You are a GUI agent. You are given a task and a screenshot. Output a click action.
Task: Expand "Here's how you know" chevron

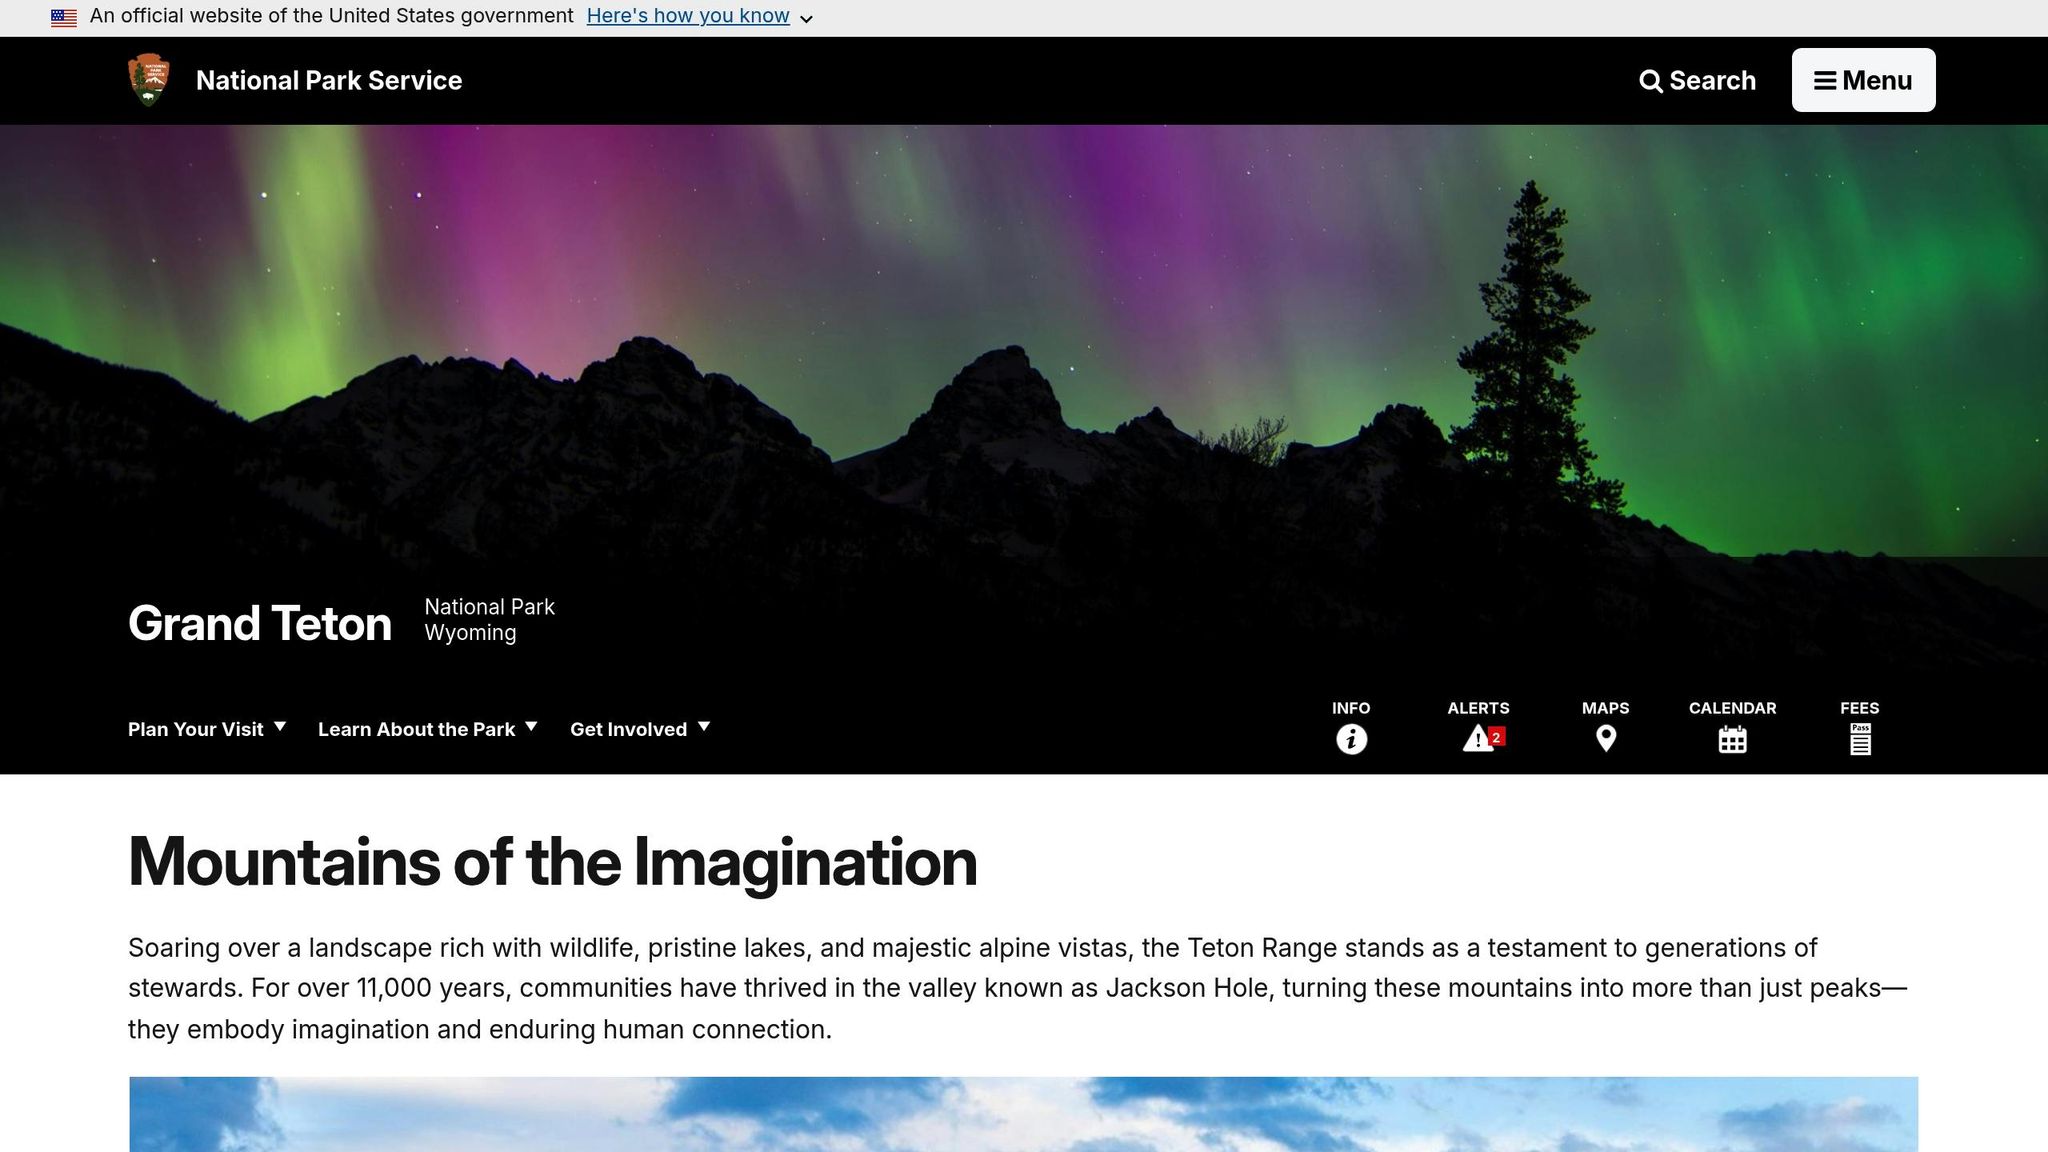pyautogui.click(x=806, y=19)
